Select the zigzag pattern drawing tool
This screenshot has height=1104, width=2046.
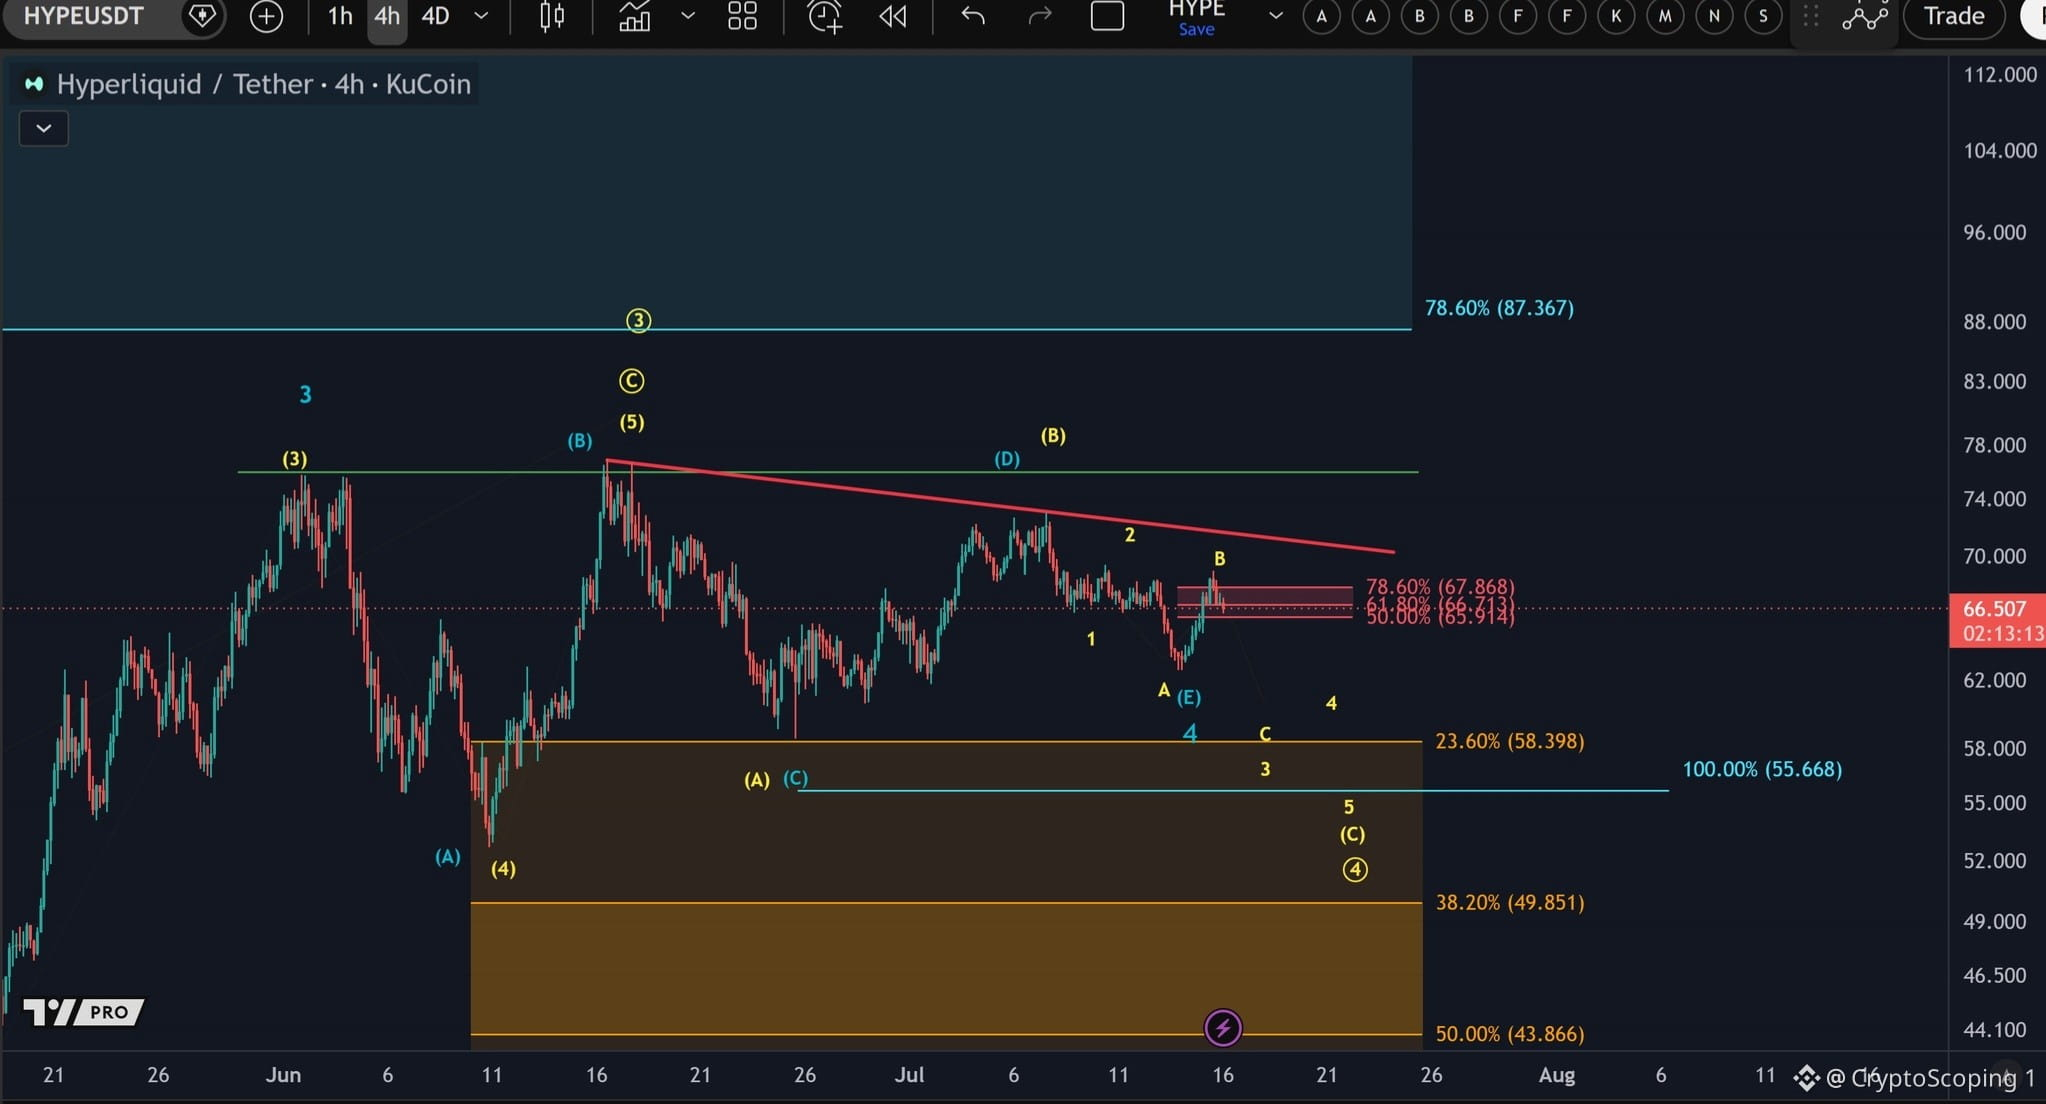point(1865,16)
